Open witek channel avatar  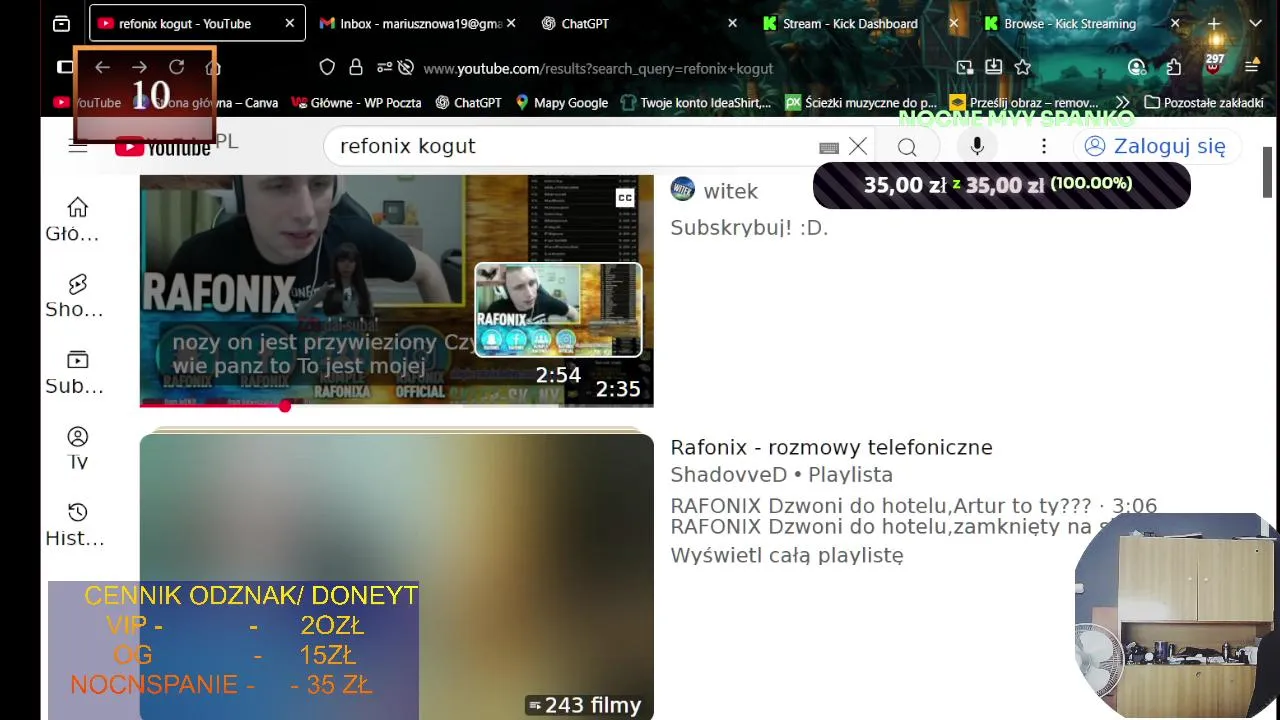pos(682,190)
